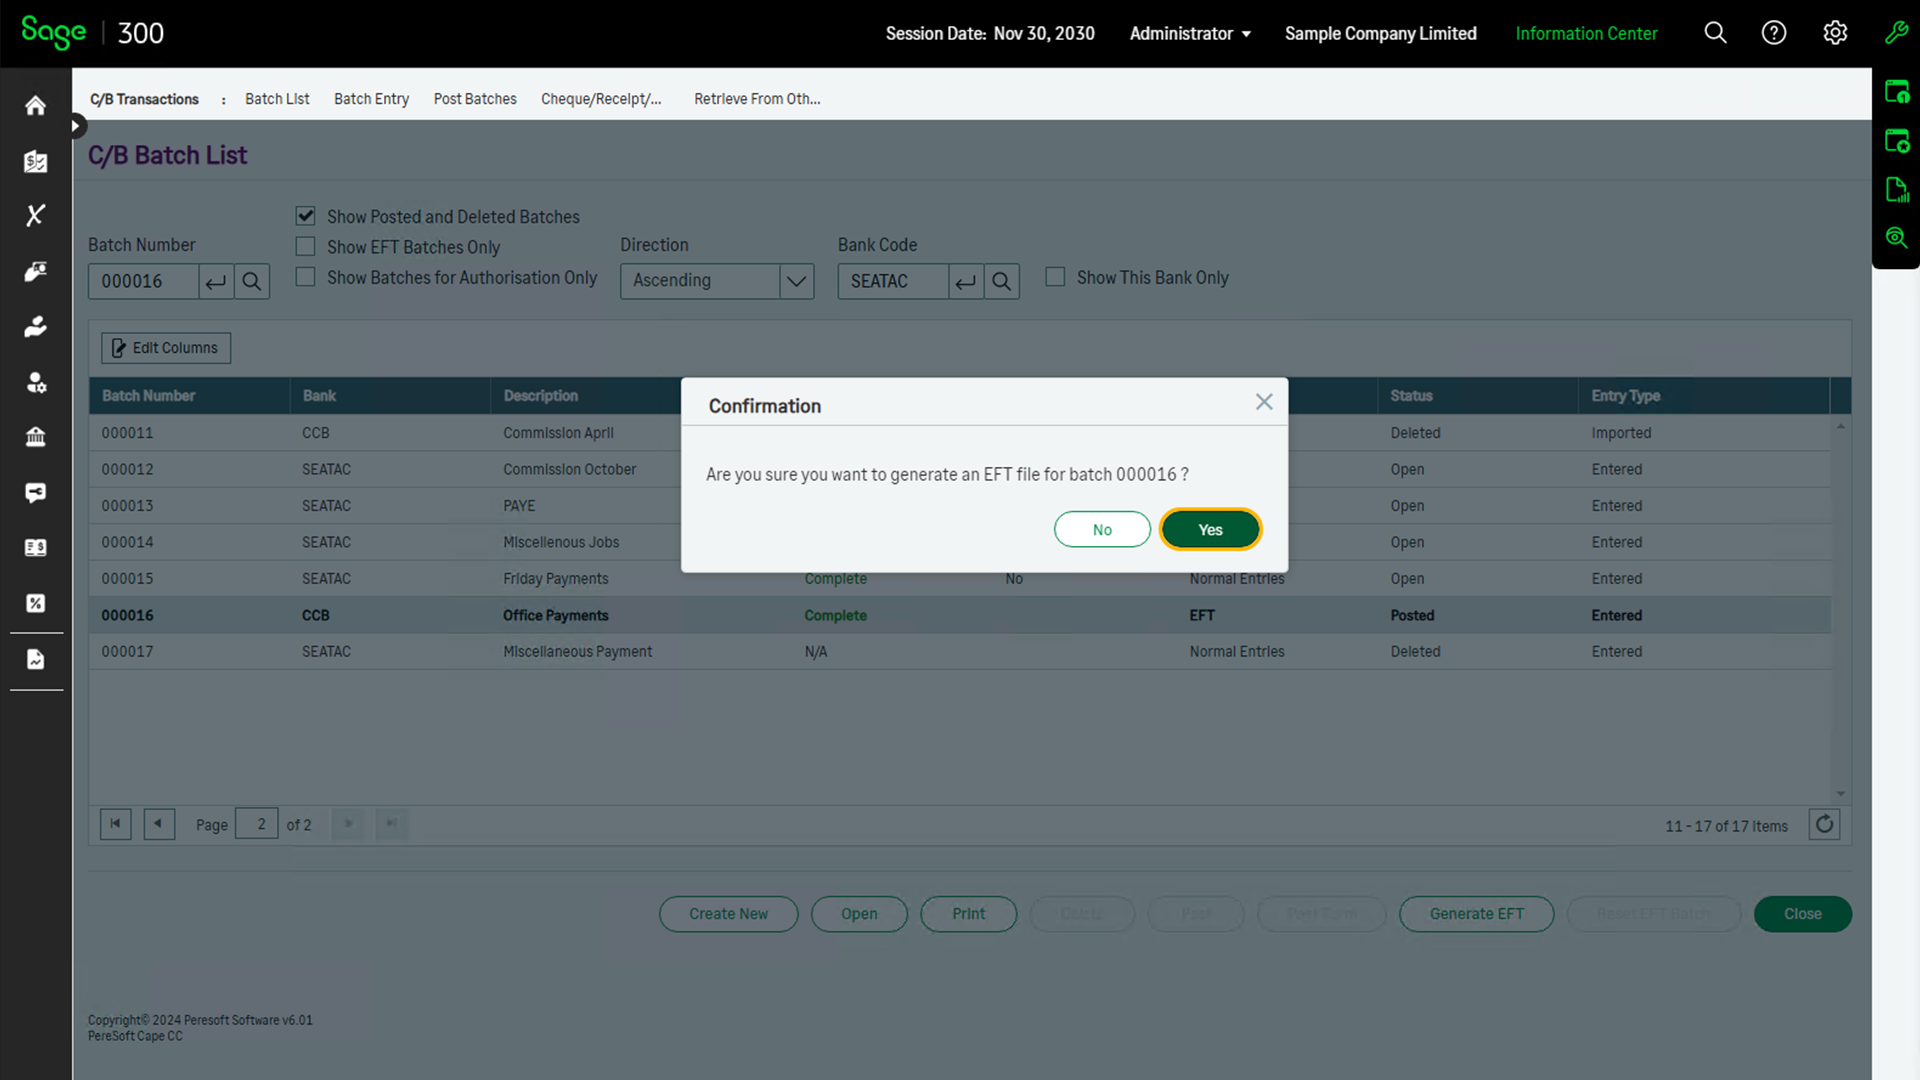
Task: Open the Bank Code finder magnifier
Action: 1002,281
